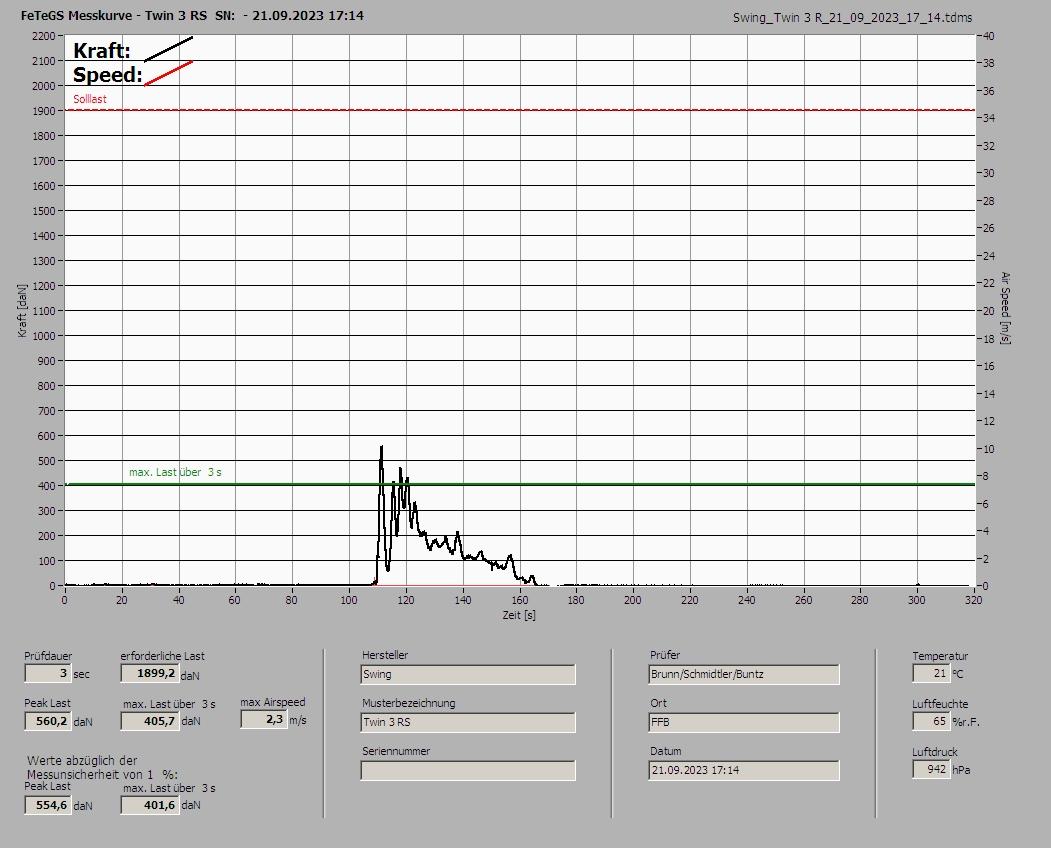This screenshot has height=848, width=1051.
Task: Click the green 'max. Last über 3 s' label
Action: [175, 472]
